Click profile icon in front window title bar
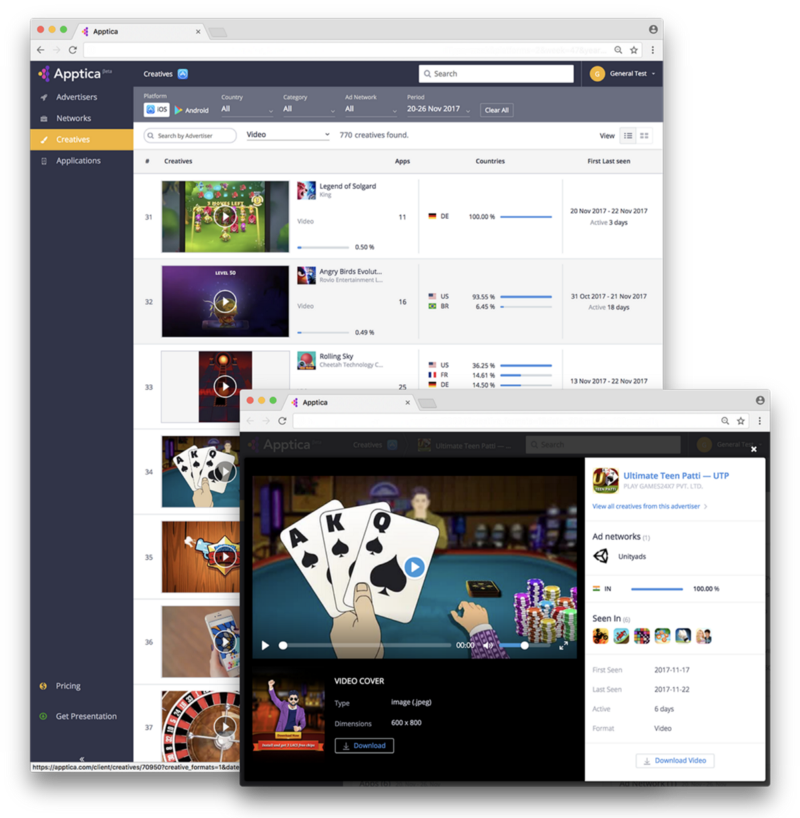The image size is (800, 818). pyautogui.click(x=760, y=400)
